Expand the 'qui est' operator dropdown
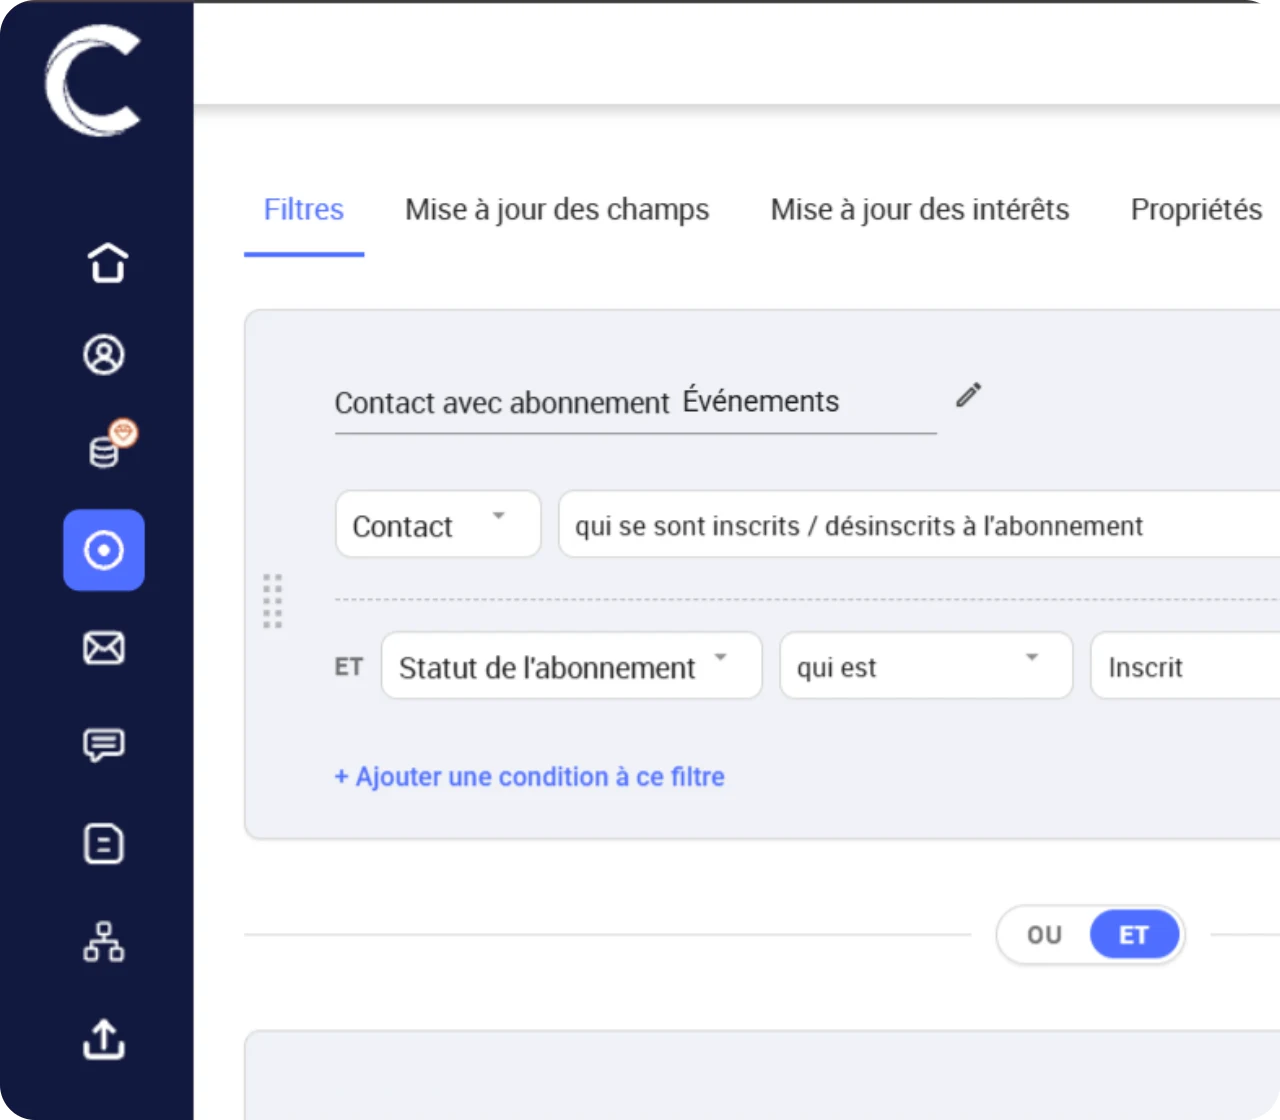 pyautogui.click(x=926, y=665)
